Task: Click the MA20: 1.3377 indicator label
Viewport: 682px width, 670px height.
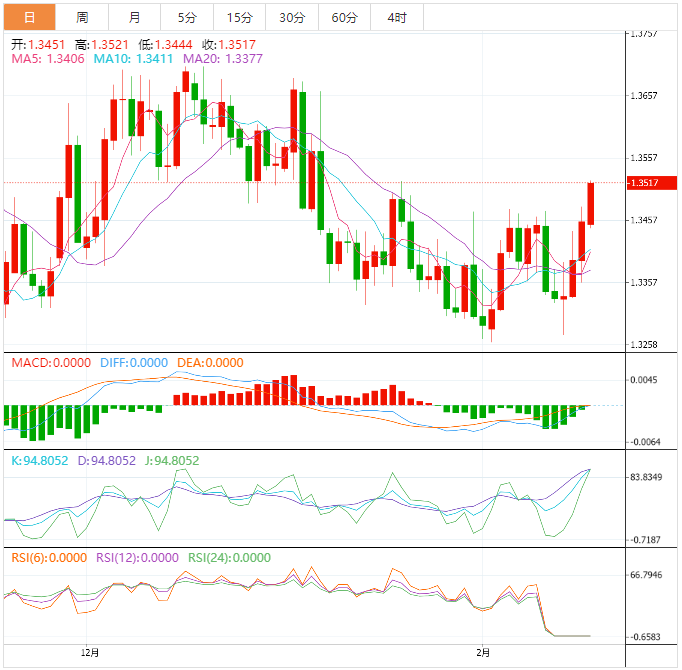Action: (x=223, y=58)
